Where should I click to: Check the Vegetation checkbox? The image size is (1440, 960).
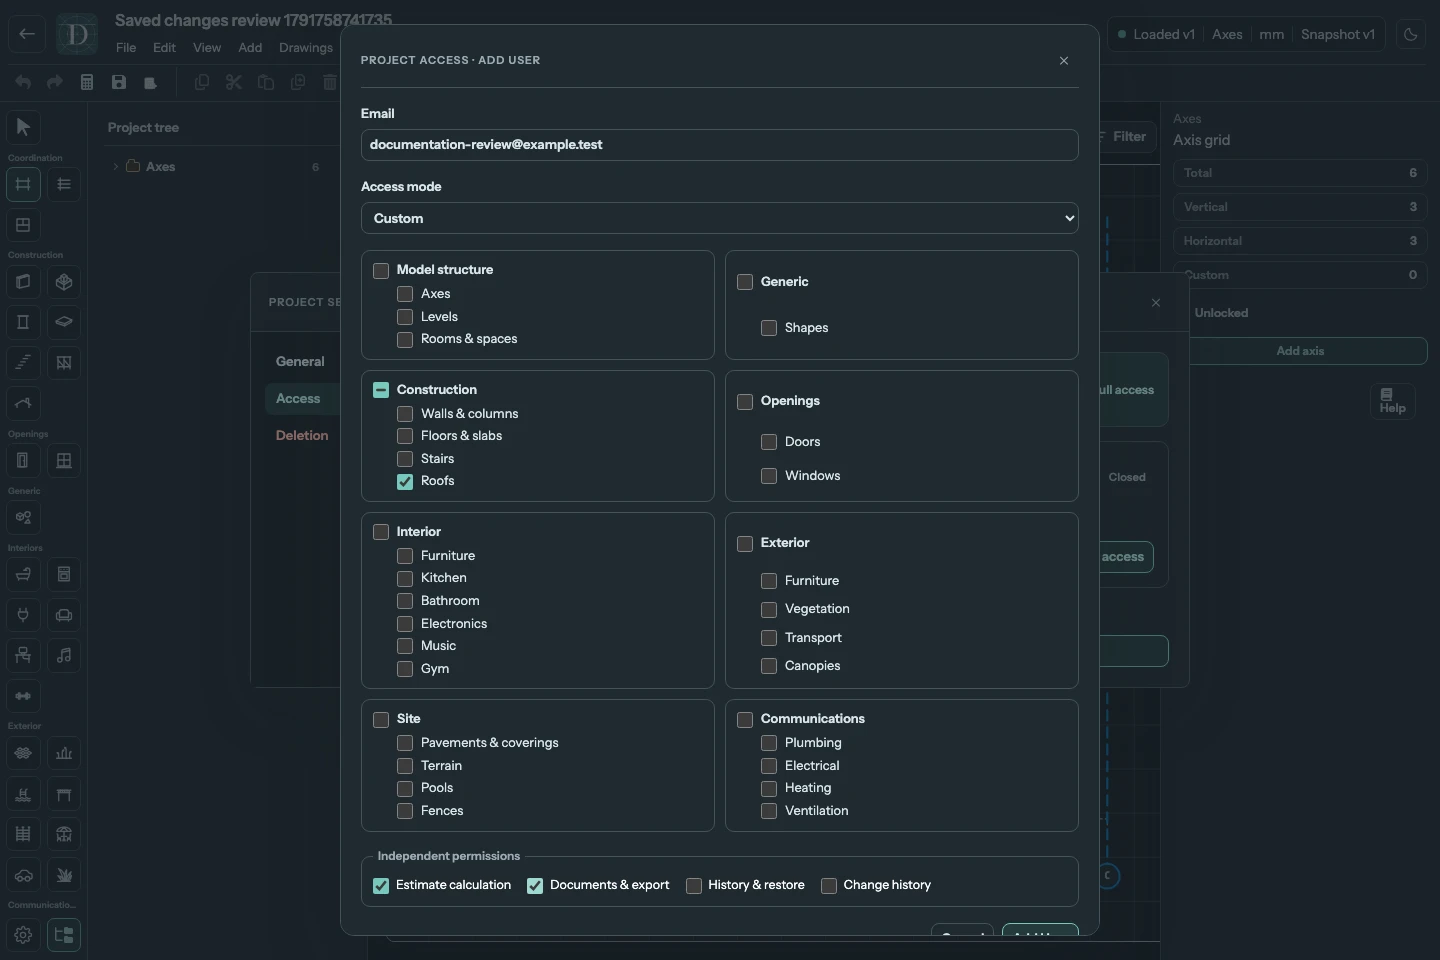pyautogui.click(x=769, y=609)
